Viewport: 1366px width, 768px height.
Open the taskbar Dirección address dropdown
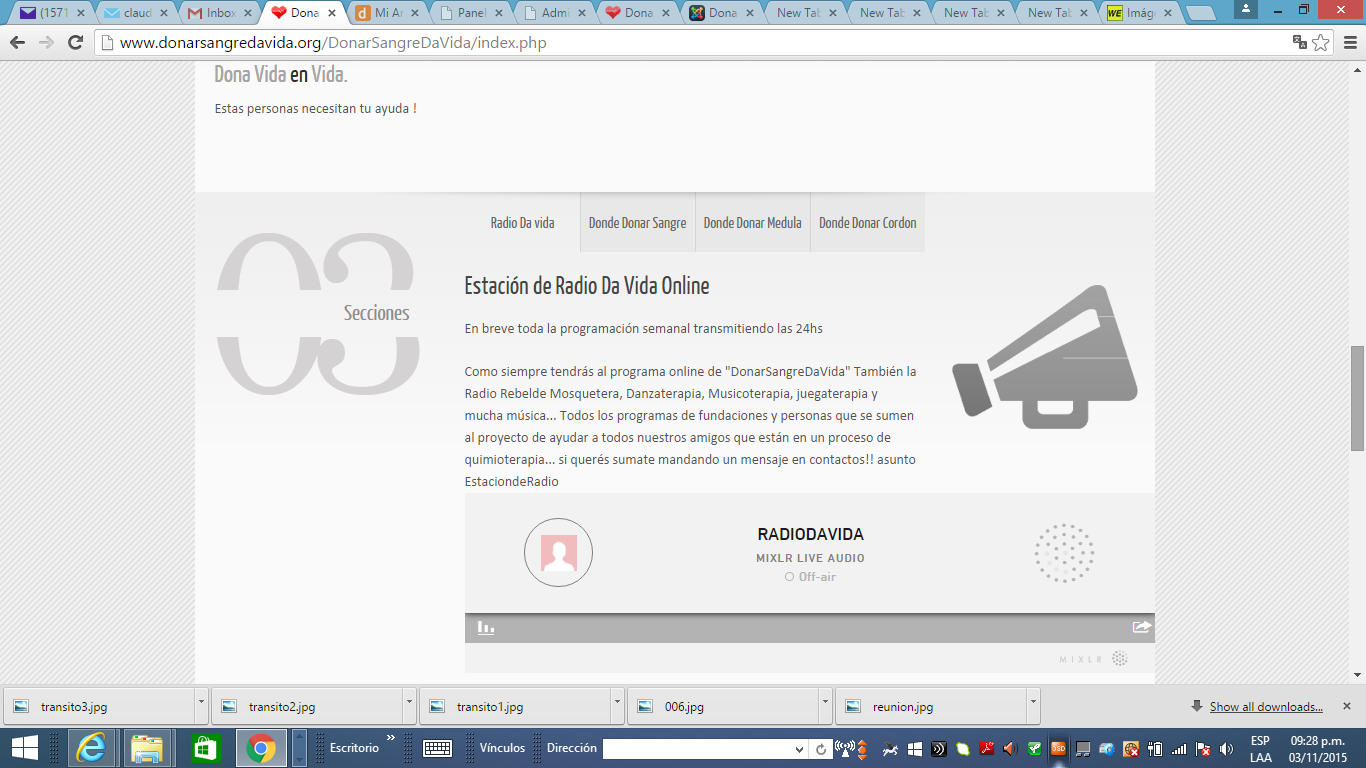click(799, 749)
